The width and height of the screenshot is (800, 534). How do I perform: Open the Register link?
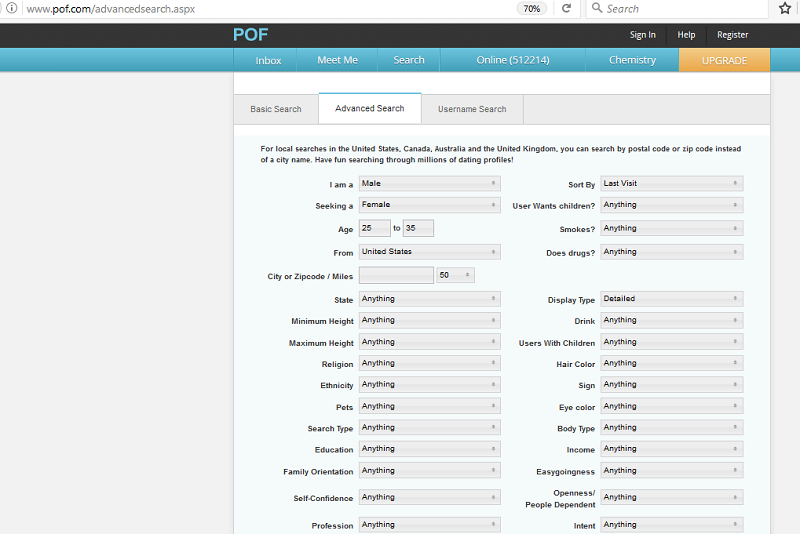733,35
